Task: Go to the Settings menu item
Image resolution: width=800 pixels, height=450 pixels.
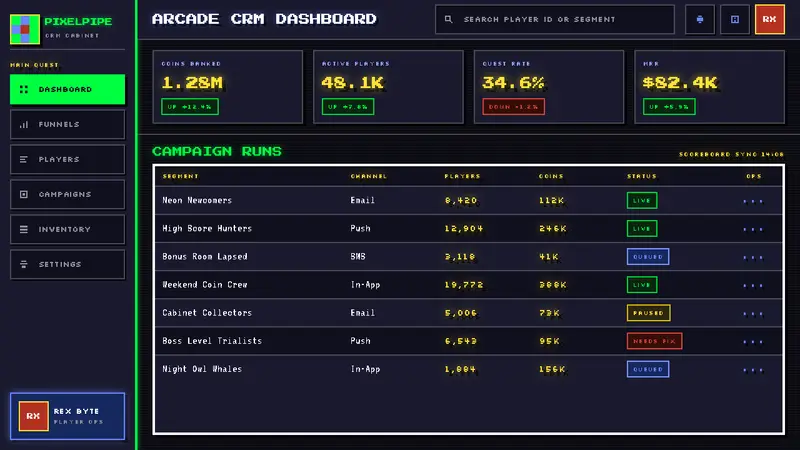Action: coord(67,264)
